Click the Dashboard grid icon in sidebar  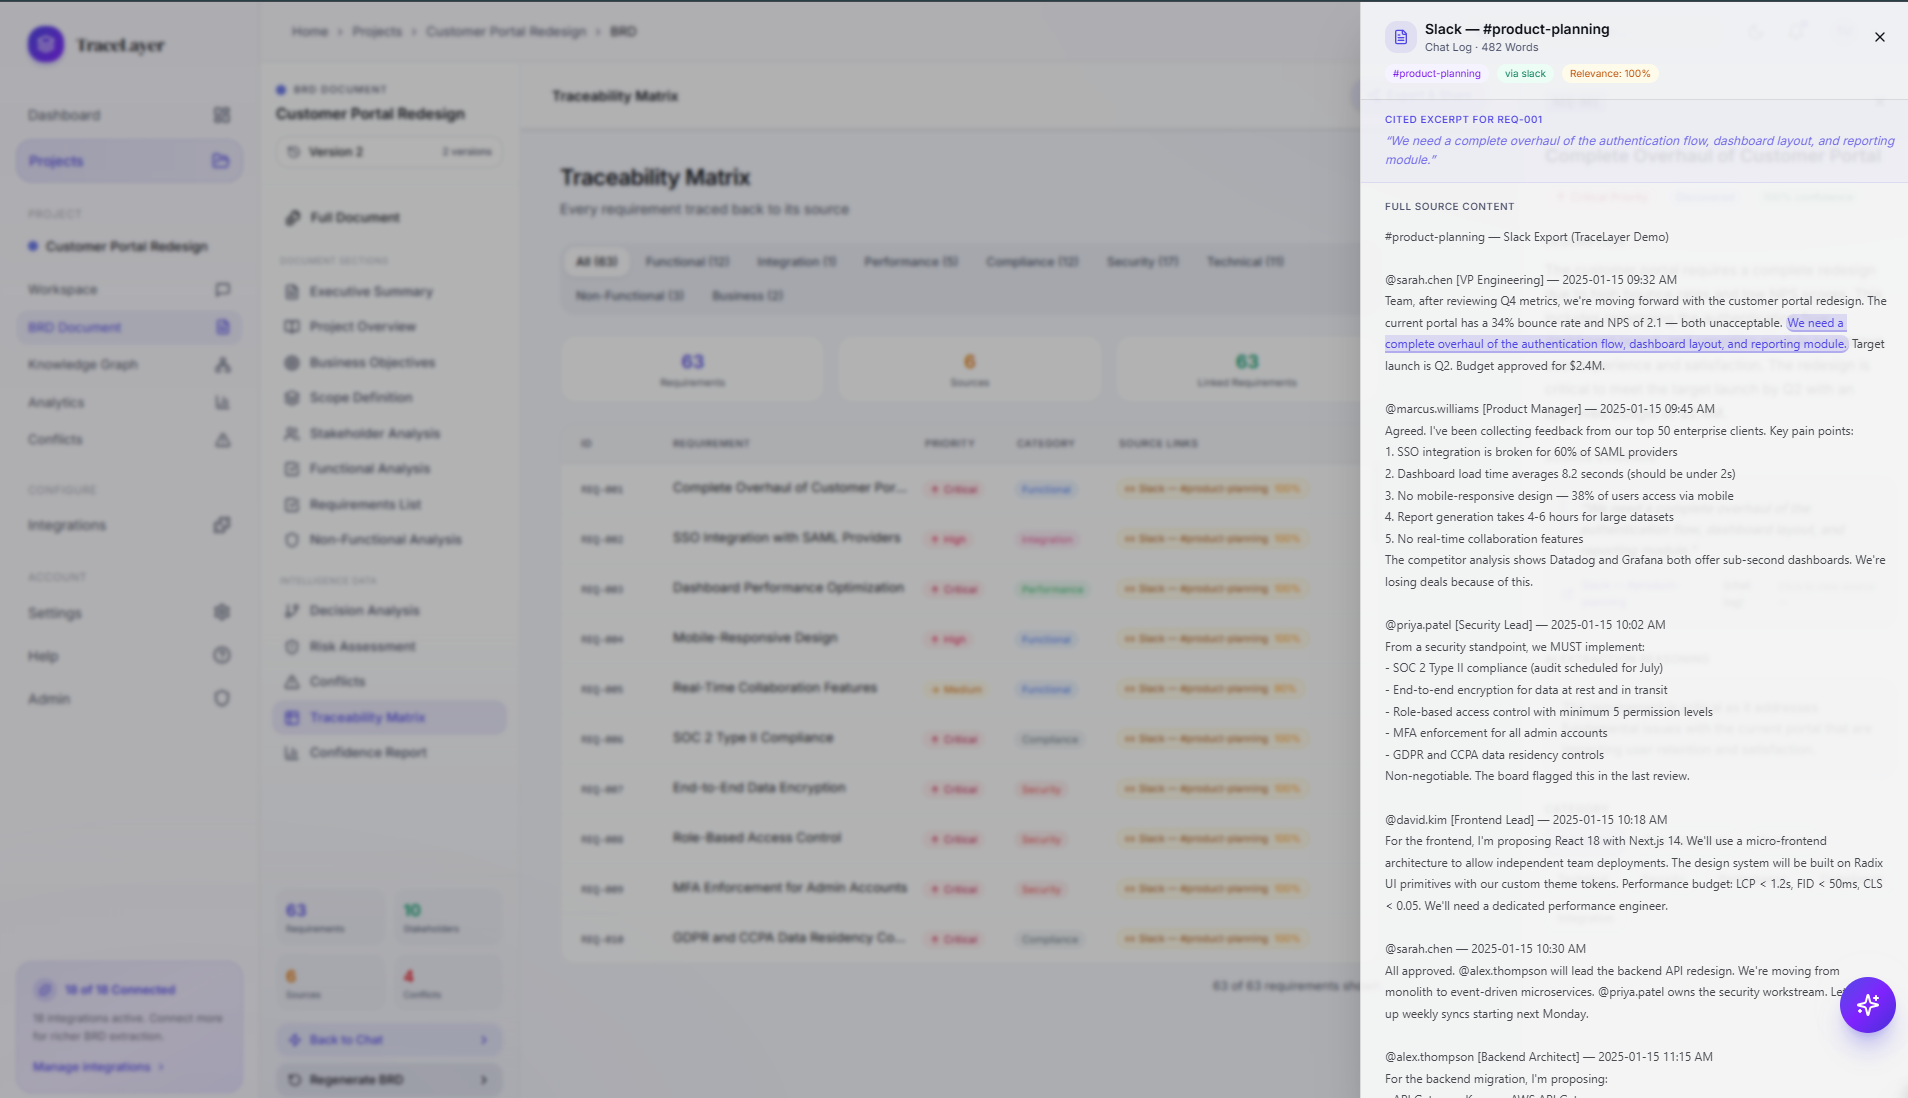pos(222,115)
